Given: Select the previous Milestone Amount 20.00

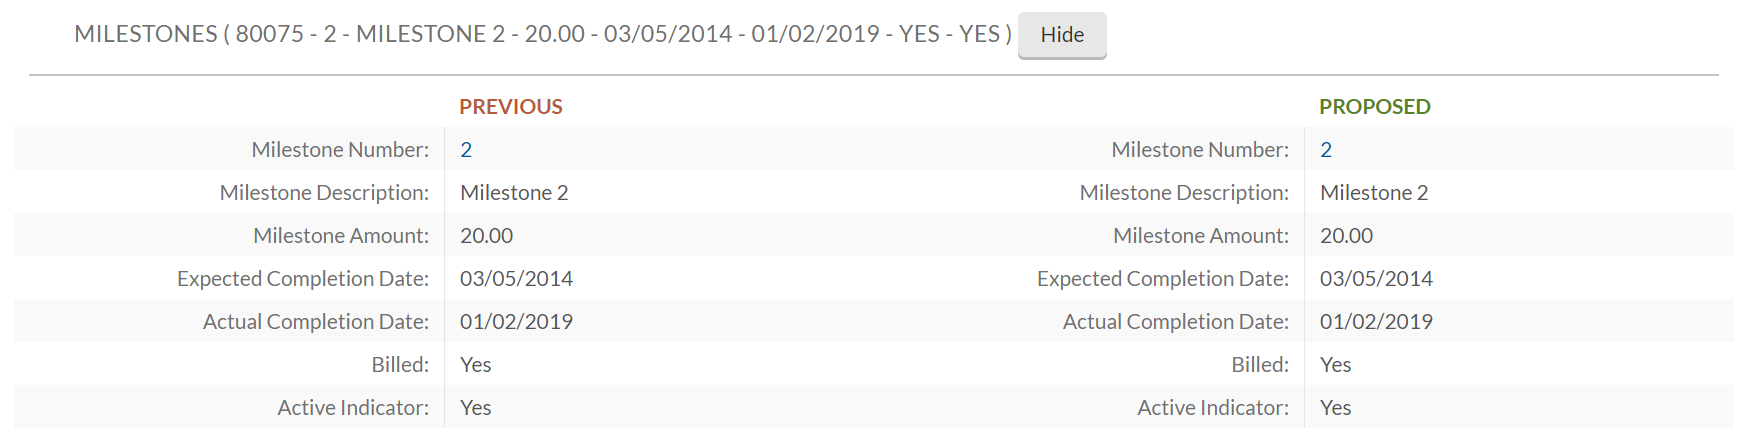Looking at the screenshot, I should [x=486, y=236].
